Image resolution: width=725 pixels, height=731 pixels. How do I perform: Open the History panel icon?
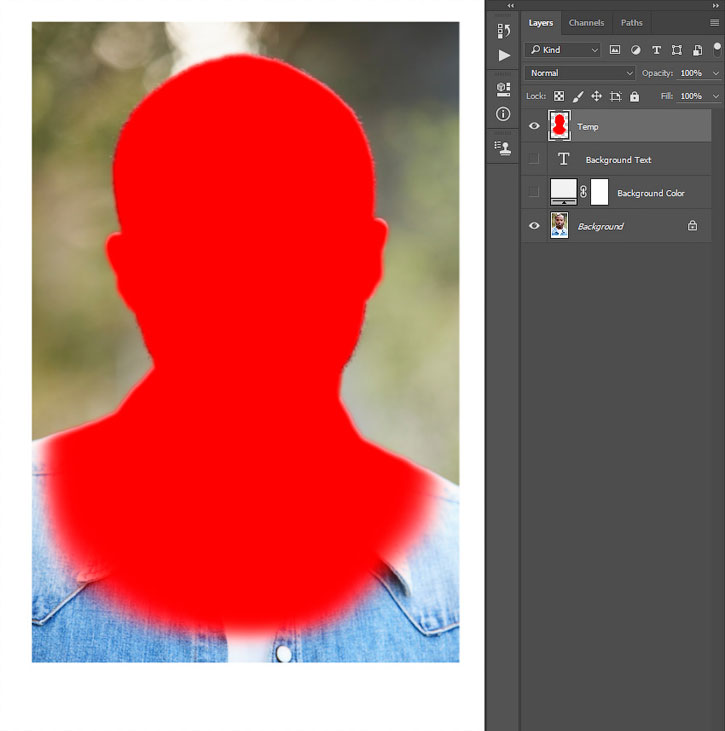(x=503, y=31)
